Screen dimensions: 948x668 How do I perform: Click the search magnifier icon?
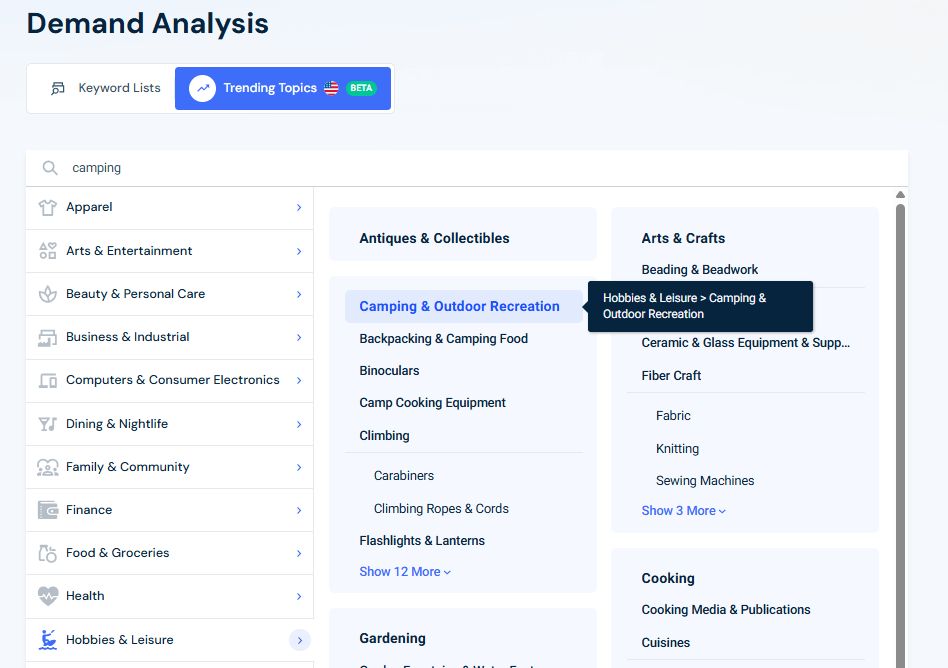click(50, 167)
